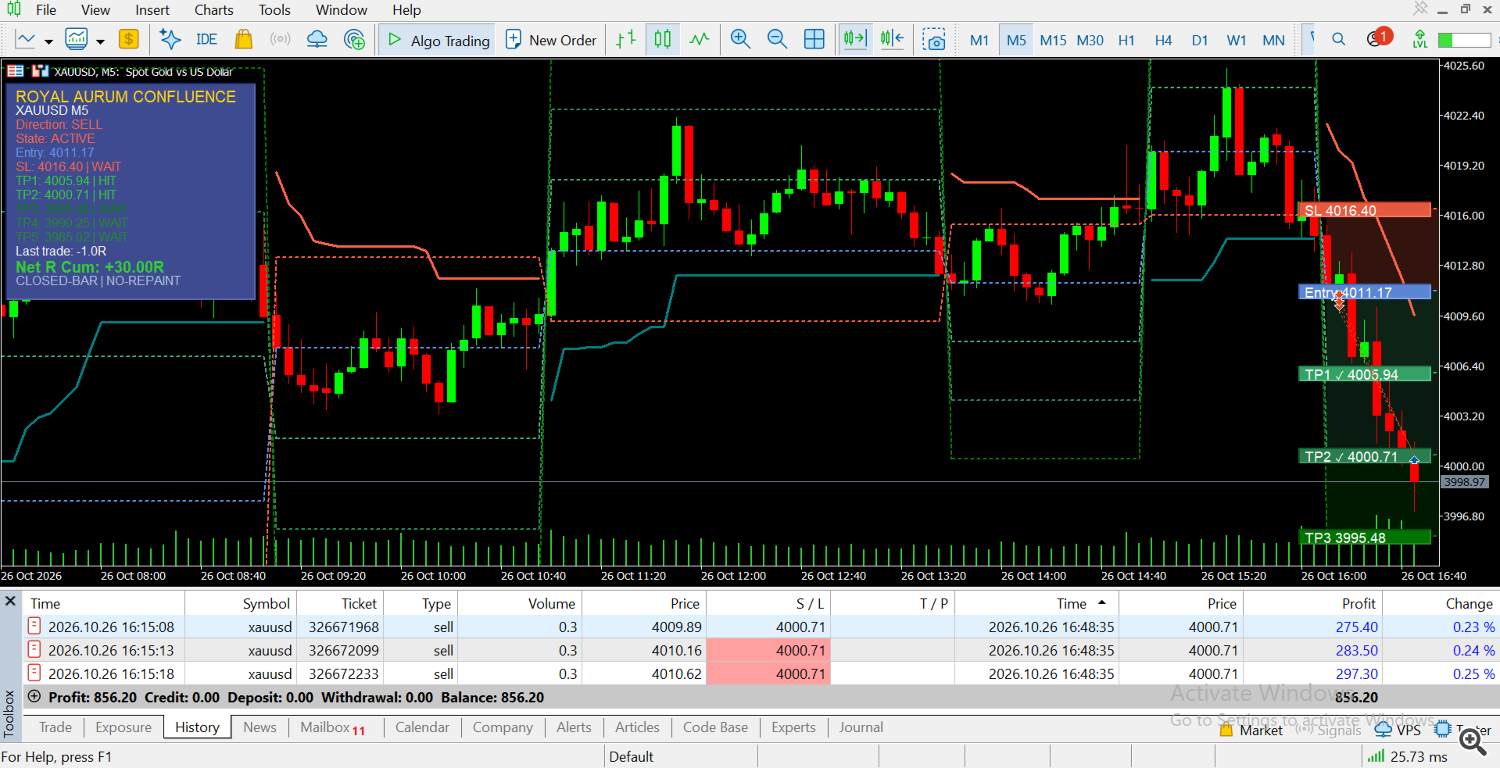The width and height of the screenshot is (1500, 768).
Task: Toggle the Algo Trading button
Action: (437, 40)
